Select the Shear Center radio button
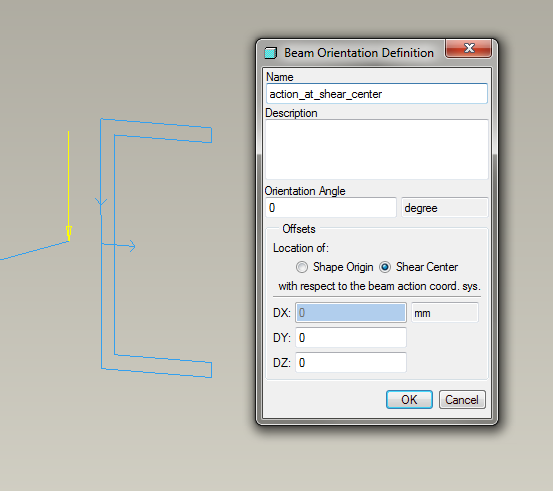 (385, 267)
